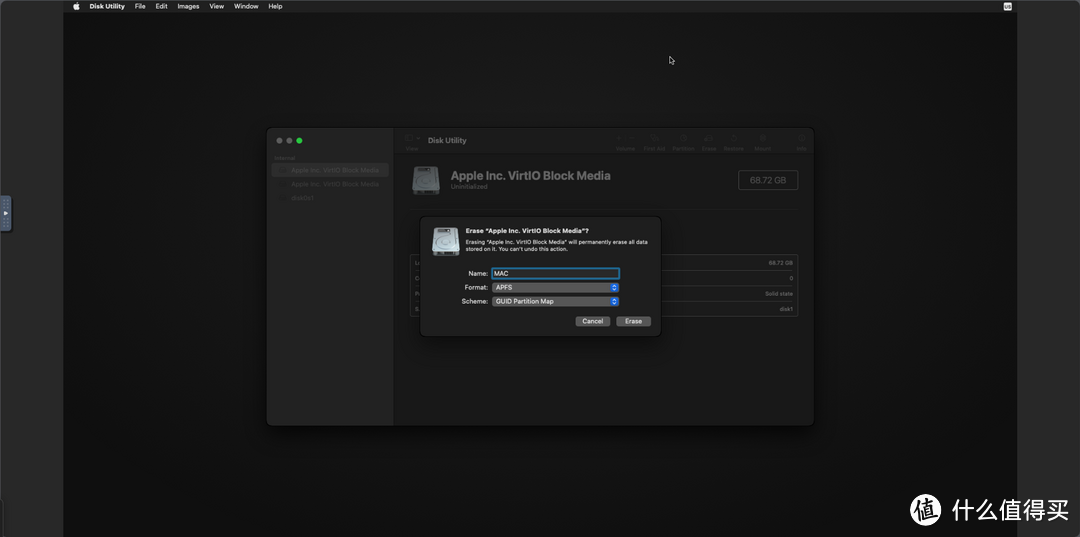1080x537 pixels.
Task: Open the File menu
Action: 140,6
